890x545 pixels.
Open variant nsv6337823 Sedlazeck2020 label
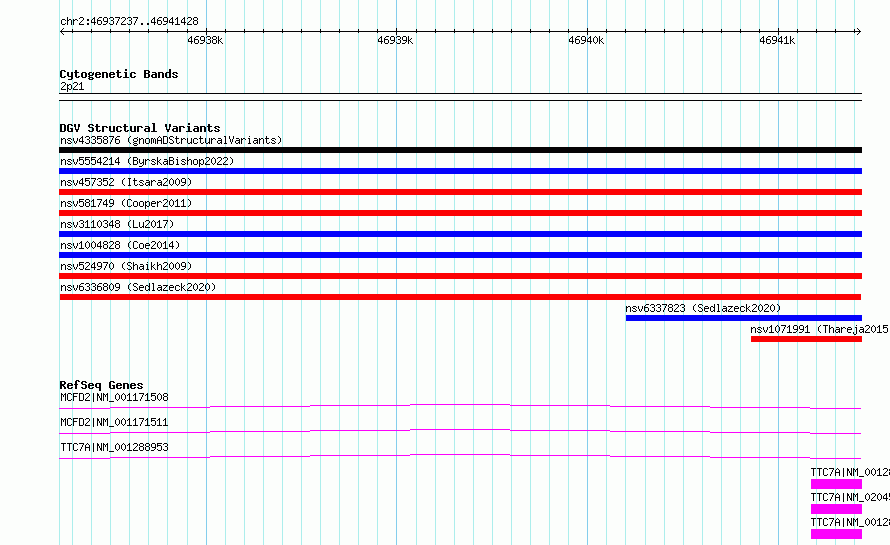pos(703,308)
